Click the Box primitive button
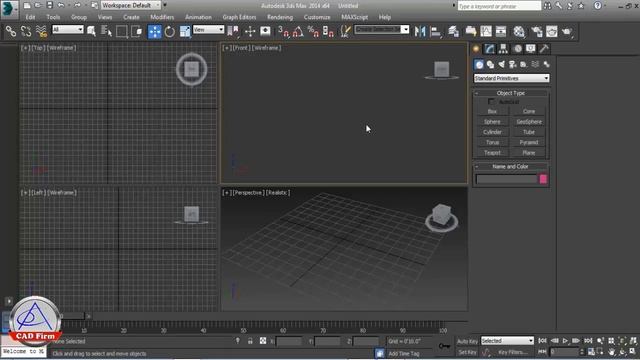The height and width of the screenshot is (360, 640). [x=493, y=111]
